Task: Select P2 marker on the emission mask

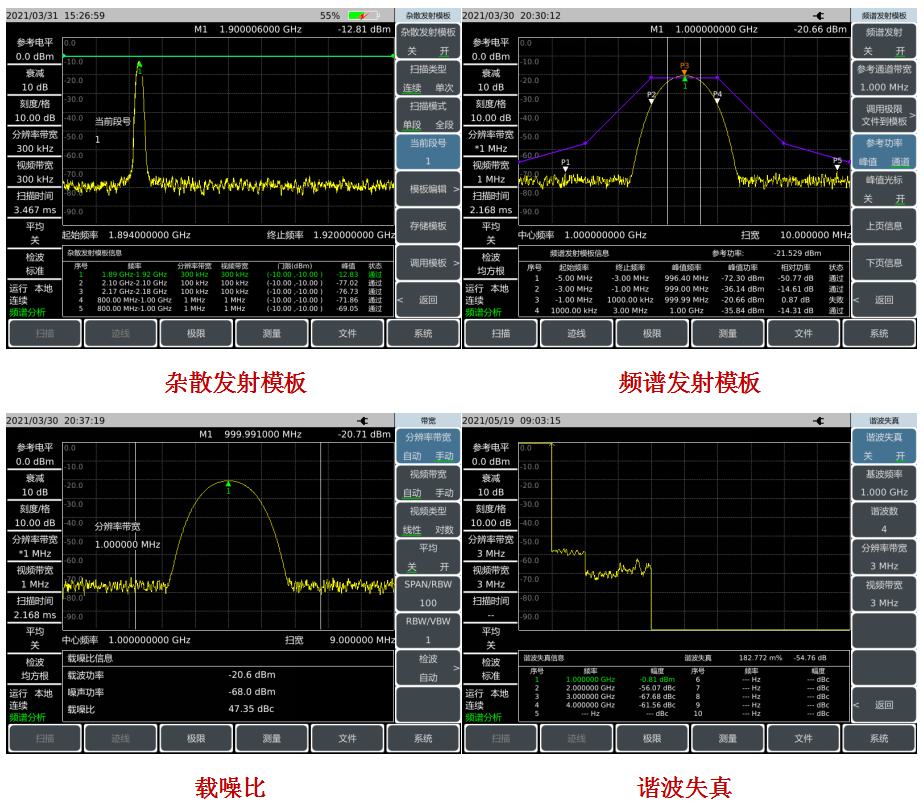Action: click(651, 99)
